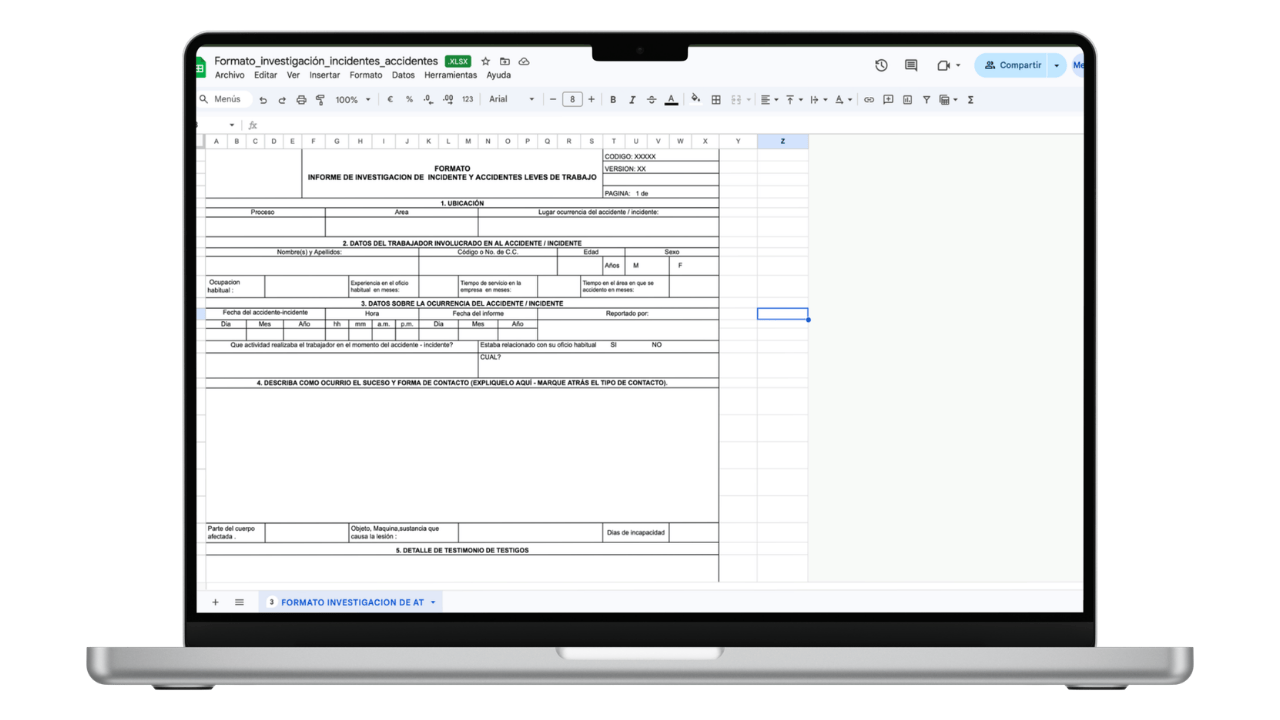
Task: Click the Print icon
Action: (301, 99)
